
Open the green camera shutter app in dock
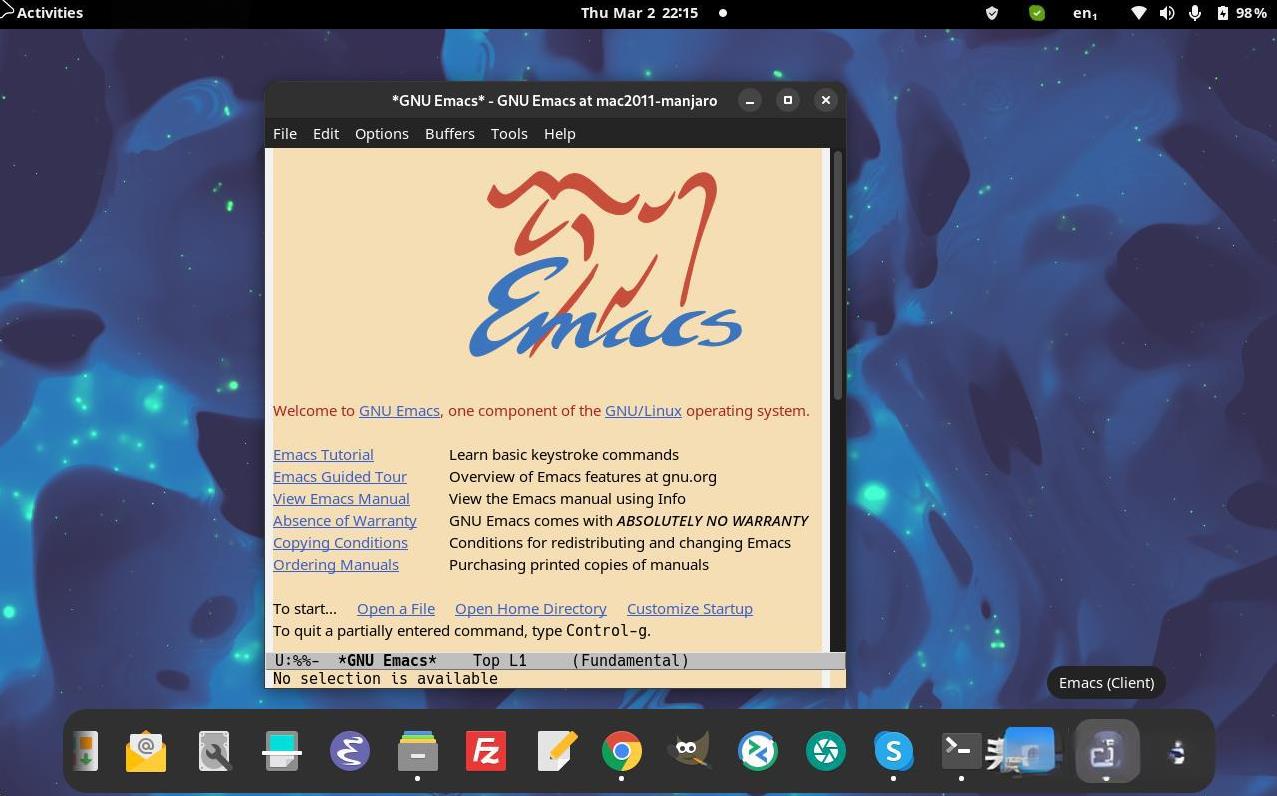point(826,751)
